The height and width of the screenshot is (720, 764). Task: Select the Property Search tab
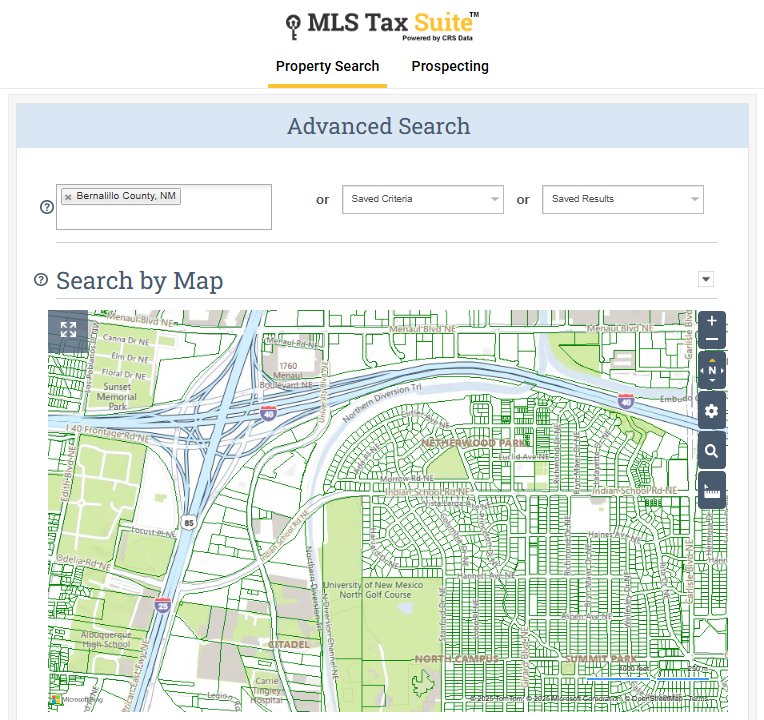tap(327, 66)
